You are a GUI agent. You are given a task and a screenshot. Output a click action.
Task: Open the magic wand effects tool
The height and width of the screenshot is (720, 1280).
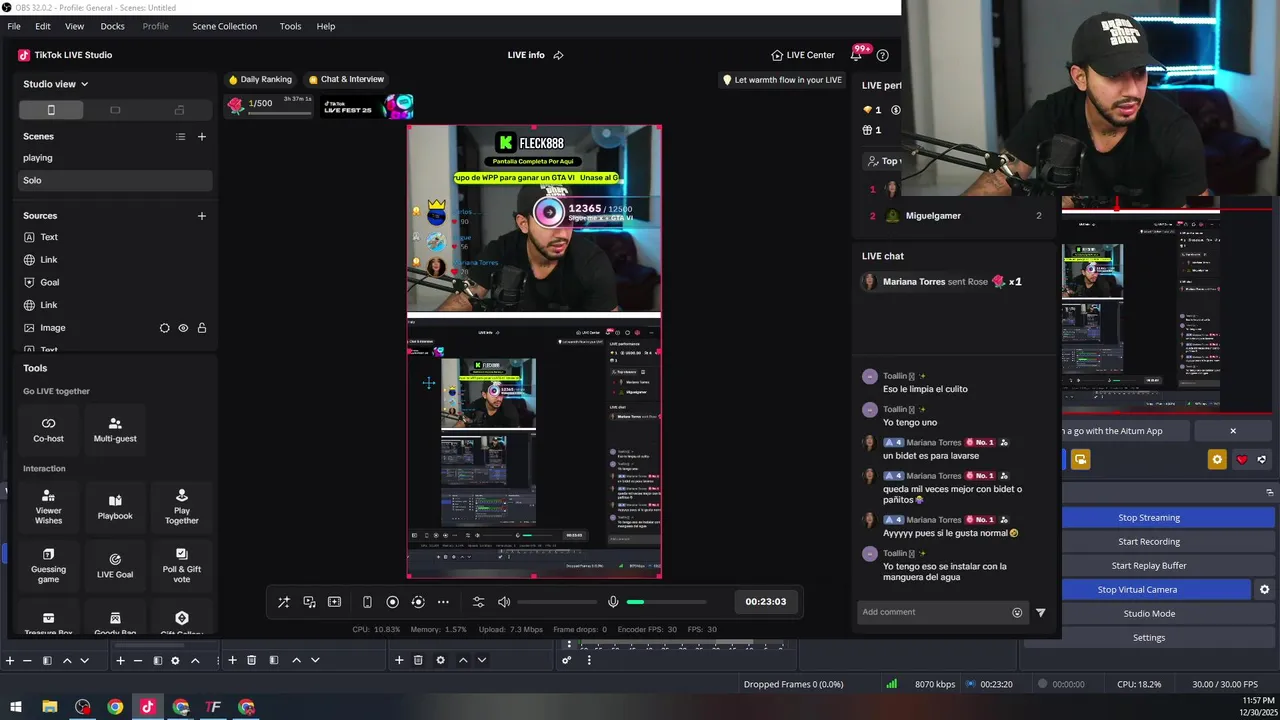[x=284, y=602]
